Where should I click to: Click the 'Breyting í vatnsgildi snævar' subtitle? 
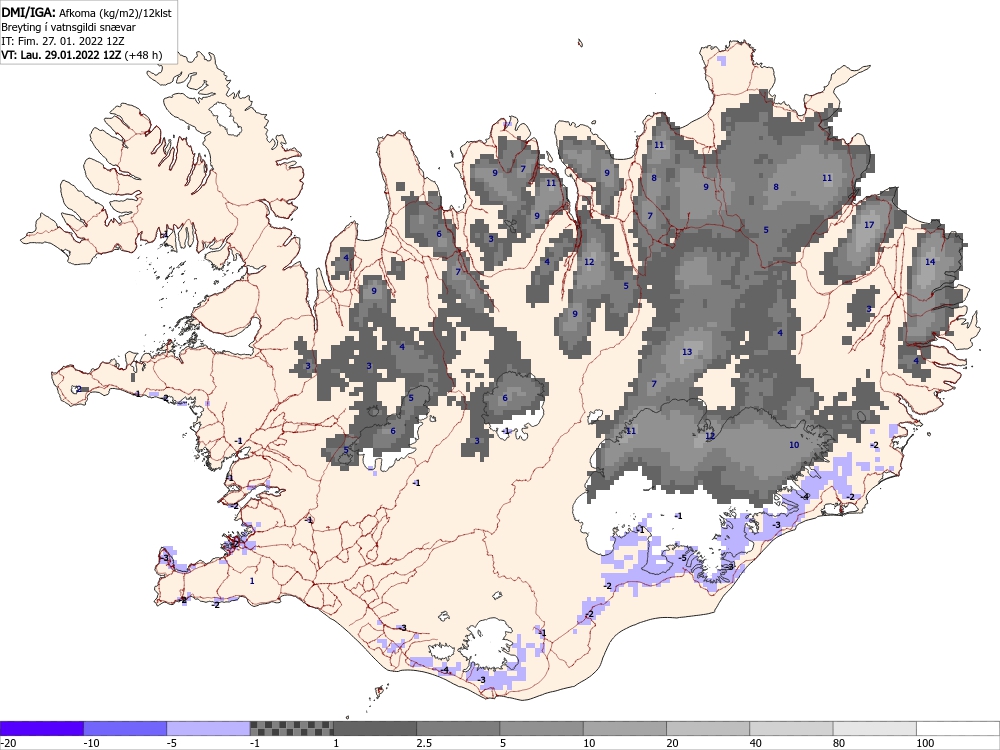tap(68, 27)
